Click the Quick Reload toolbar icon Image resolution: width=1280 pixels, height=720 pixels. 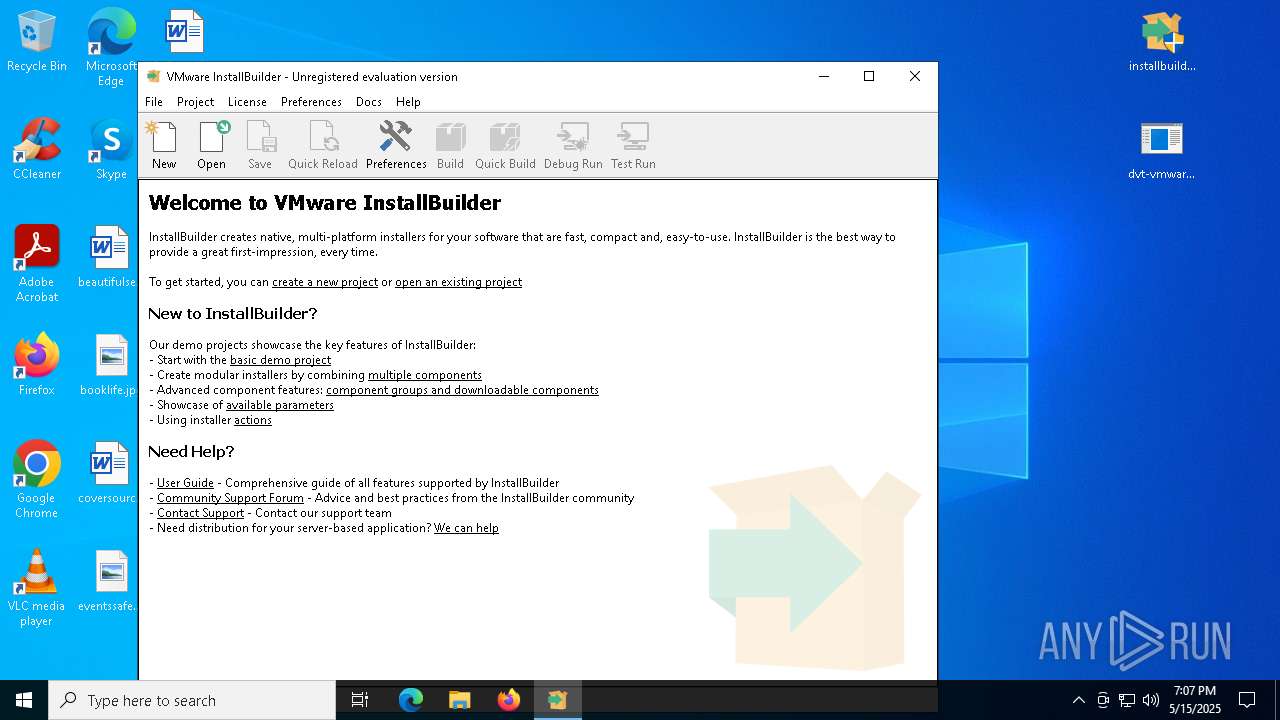pyautogui.click(x=323, y=146)
